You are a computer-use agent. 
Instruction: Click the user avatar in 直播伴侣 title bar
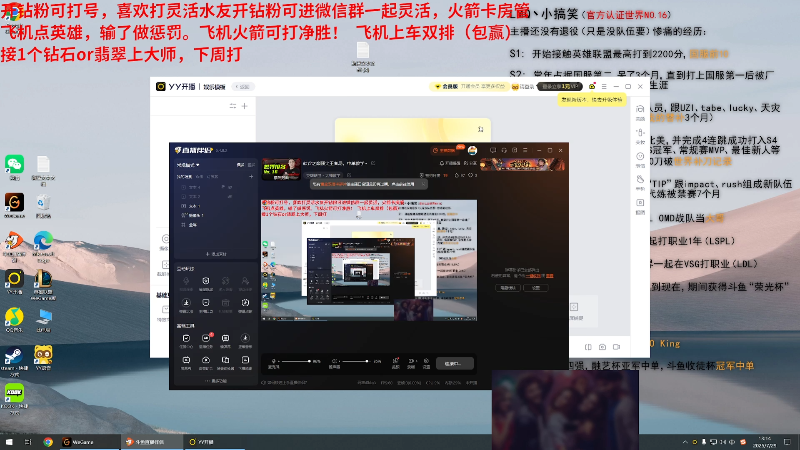click(x=472, y=151)
